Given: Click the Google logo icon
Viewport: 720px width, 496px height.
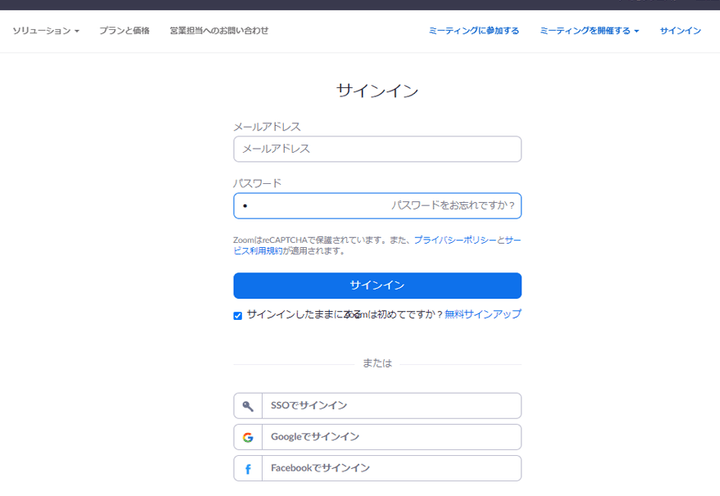Looking at the screenshot, I should pyautogui.click(x=248, y=437).
